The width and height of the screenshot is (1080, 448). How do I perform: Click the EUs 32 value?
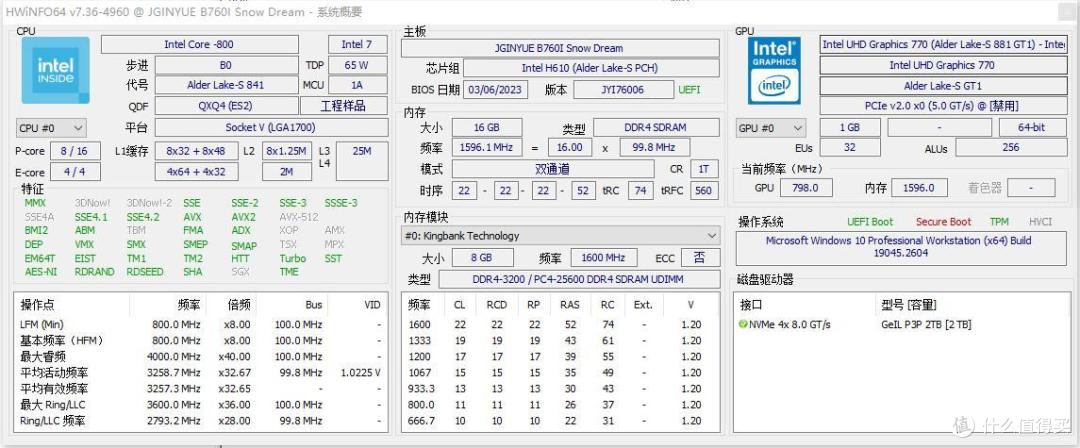point(849,147)
